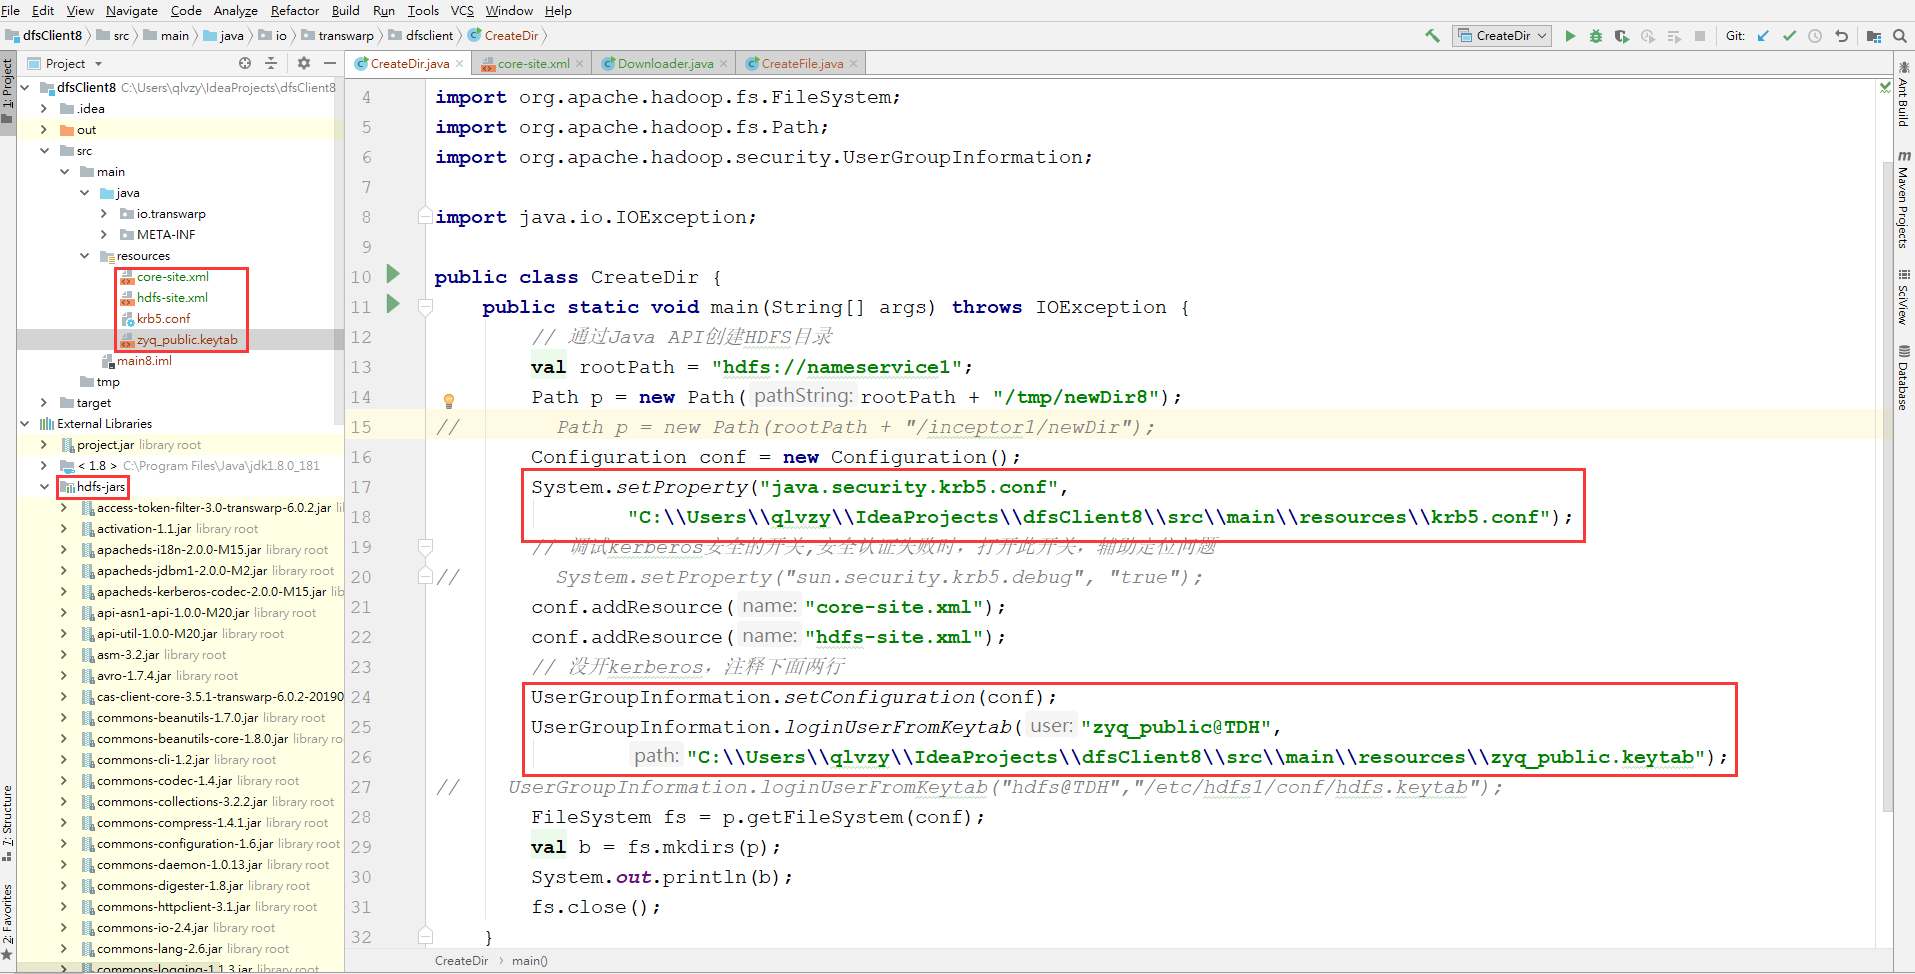1915x974 pixels.
Task: Click the Build Project hammer icon
Action: point(1432,36)
